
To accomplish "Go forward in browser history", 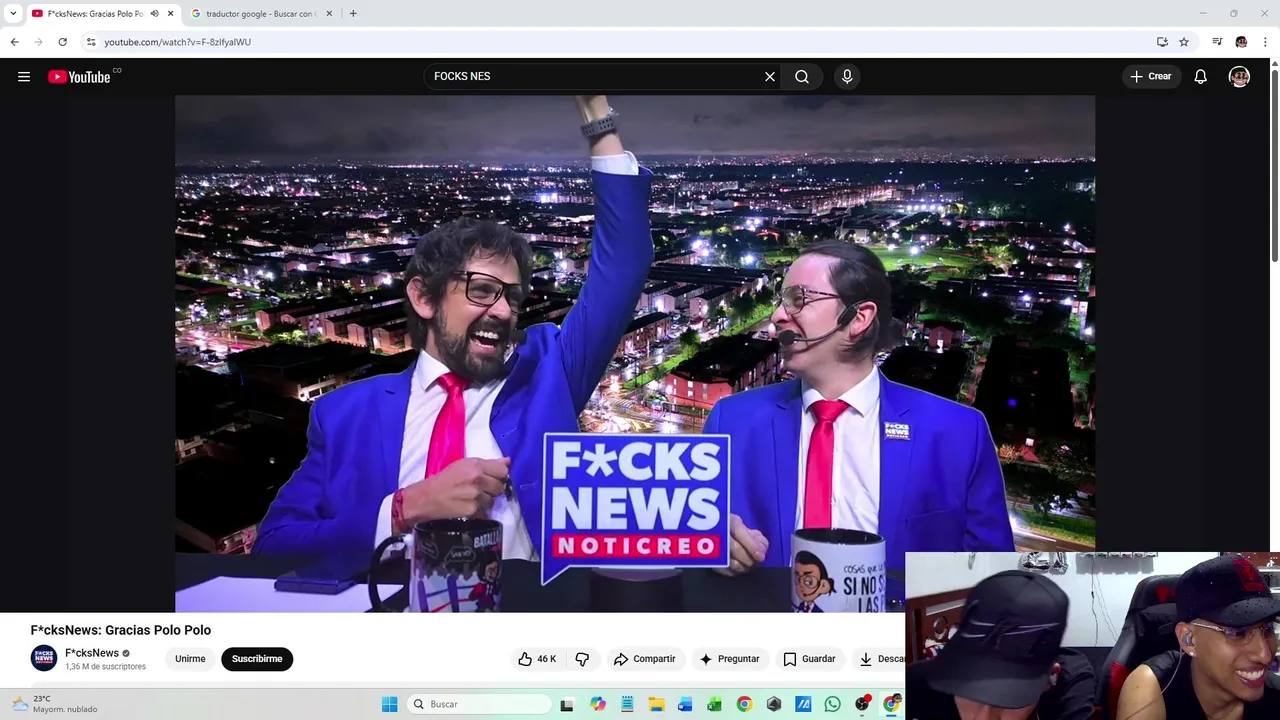I will (39, 42).
